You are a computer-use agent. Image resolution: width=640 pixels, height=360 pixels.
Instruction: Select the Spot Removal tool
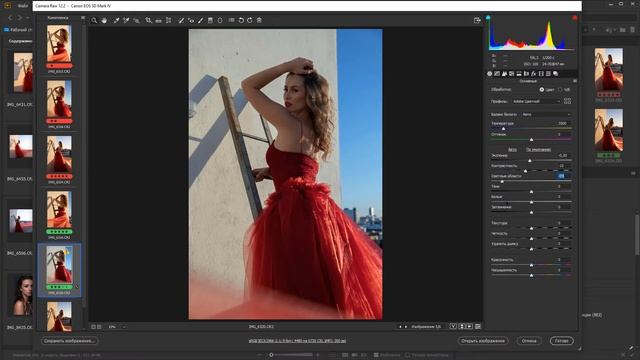click(181, 20)
